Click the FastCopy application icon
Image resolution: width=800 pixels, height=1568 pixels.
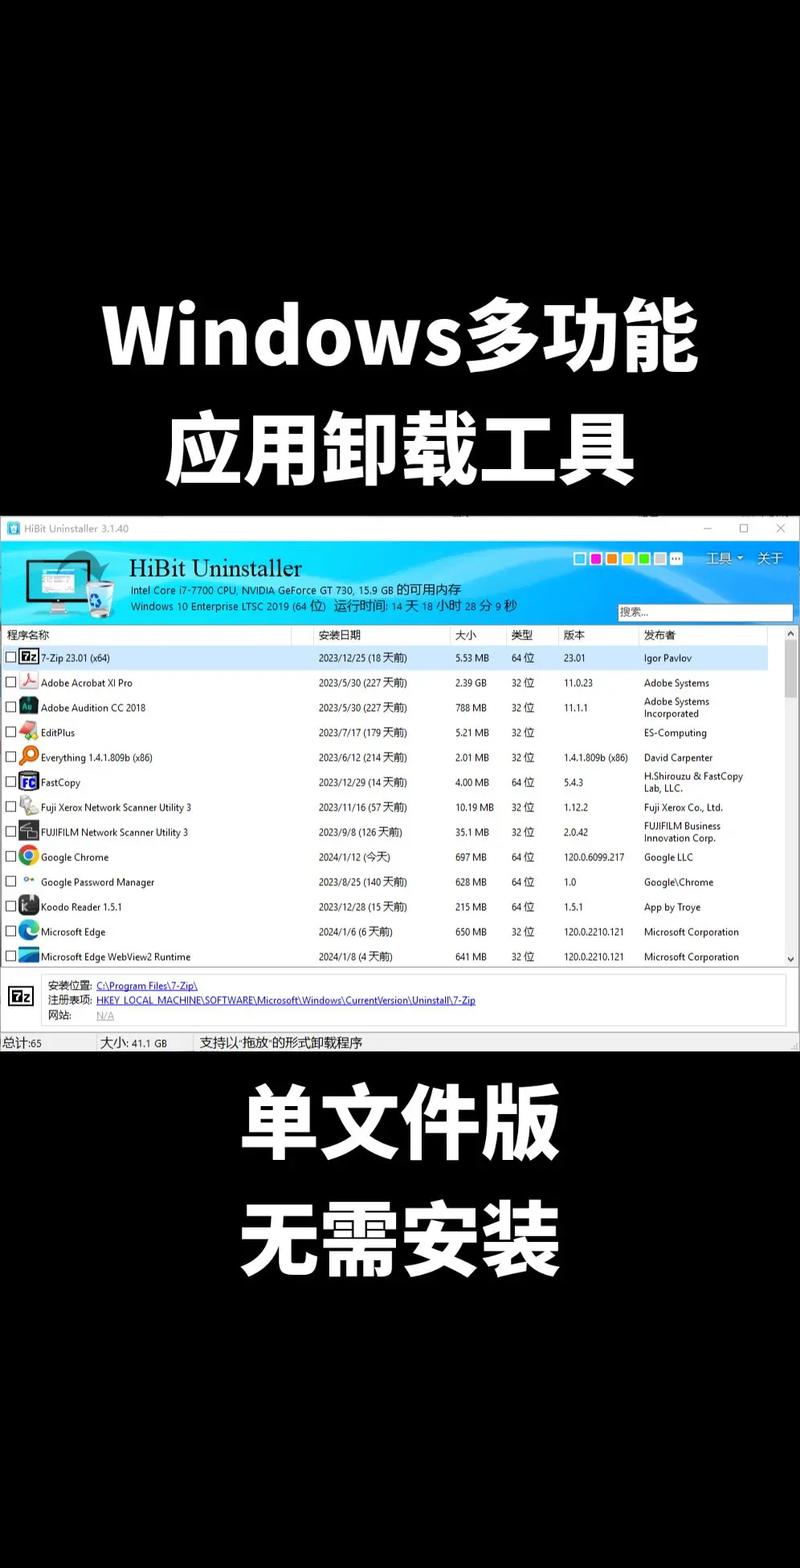click(29, 782)
